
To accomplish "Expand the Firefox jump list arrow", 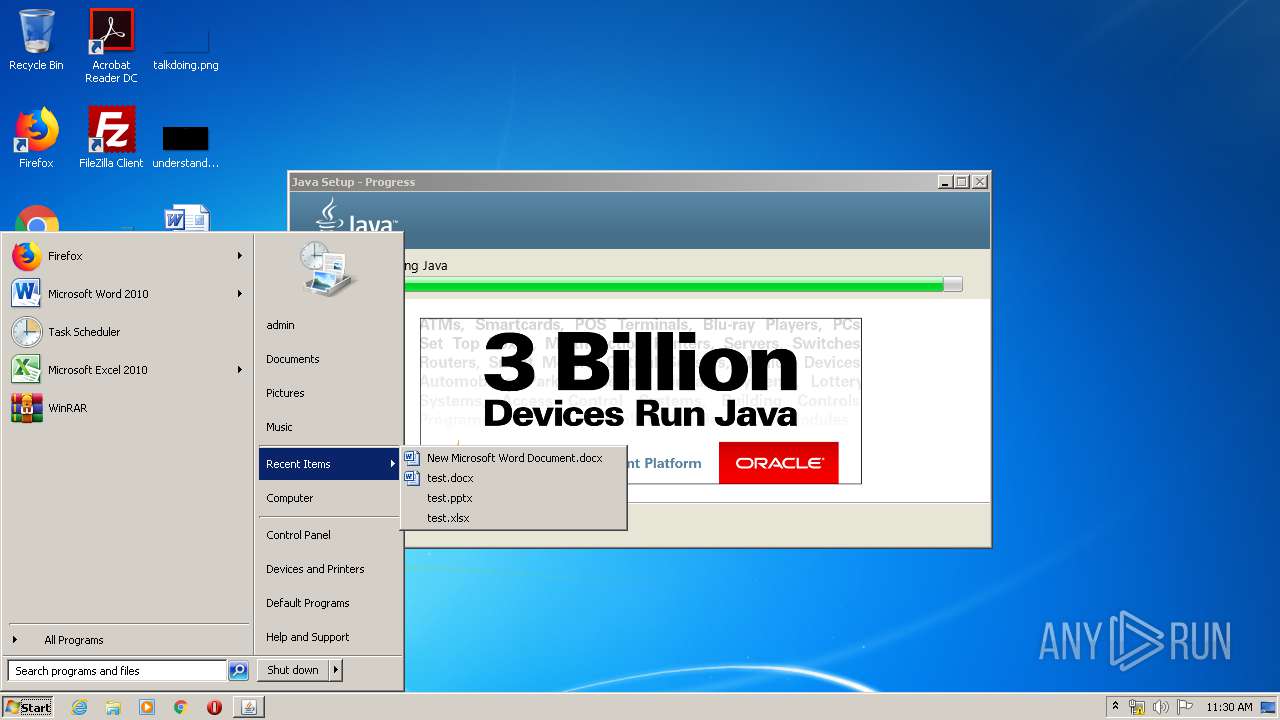I will click(239, 256).
